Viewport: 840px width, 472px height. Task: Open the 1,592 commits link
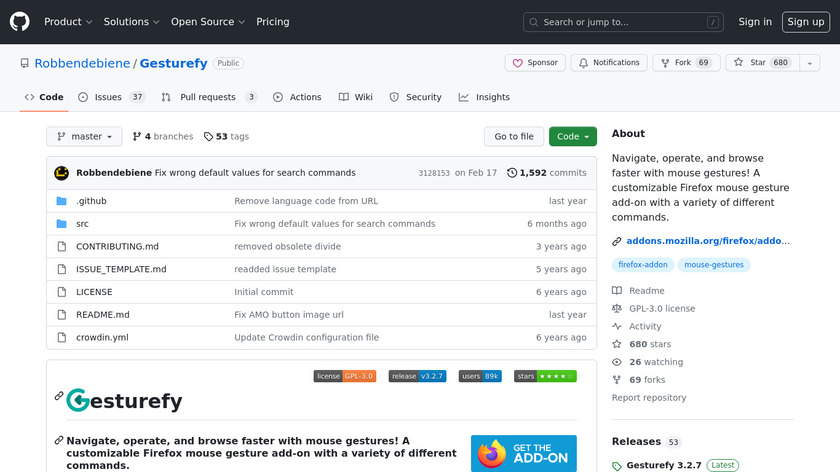(546, 173)
